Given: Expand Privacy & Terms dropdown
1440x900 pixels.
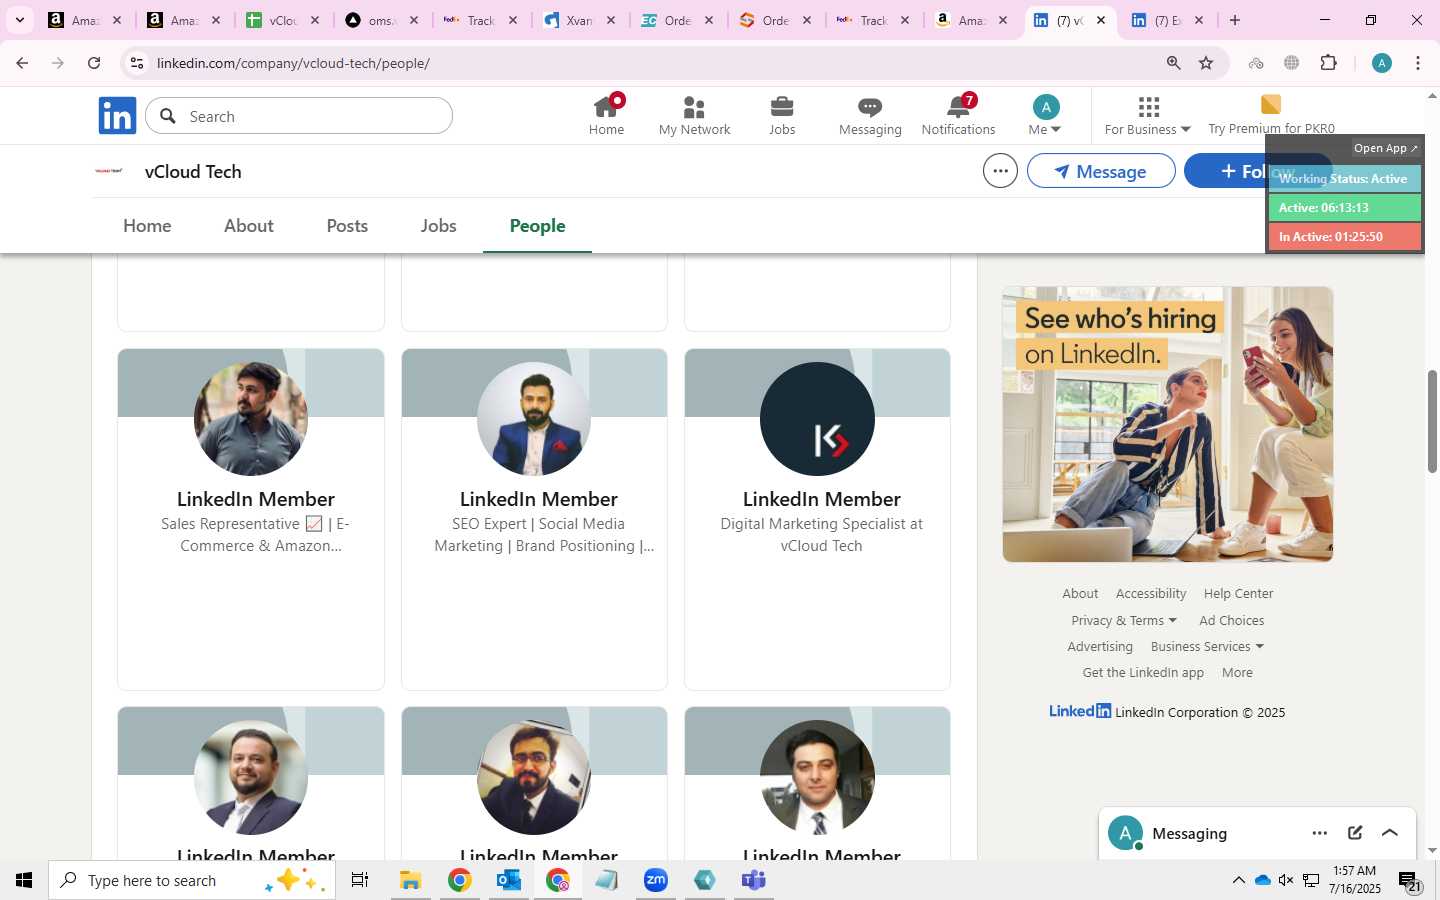Looking at the screenshot, I should point(1124,620).
